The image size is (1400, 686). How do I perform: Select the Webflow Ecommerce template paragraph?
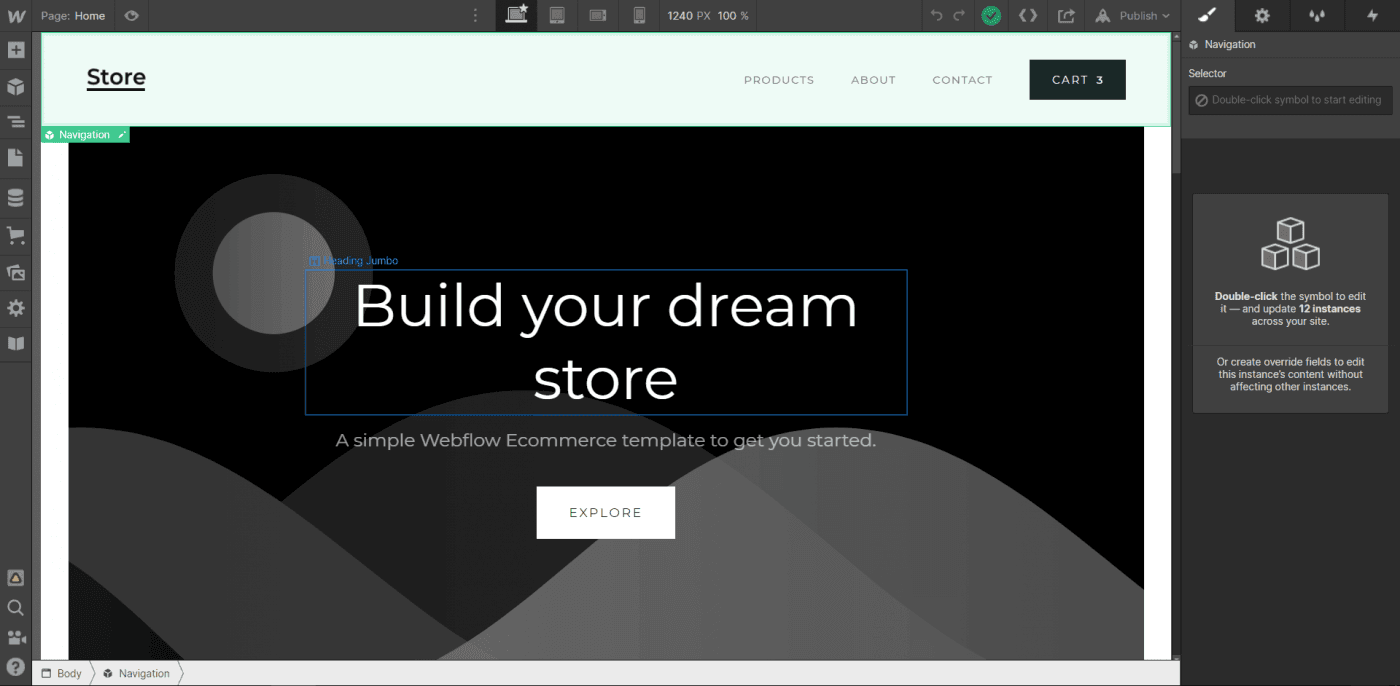[x=606, y=440]
